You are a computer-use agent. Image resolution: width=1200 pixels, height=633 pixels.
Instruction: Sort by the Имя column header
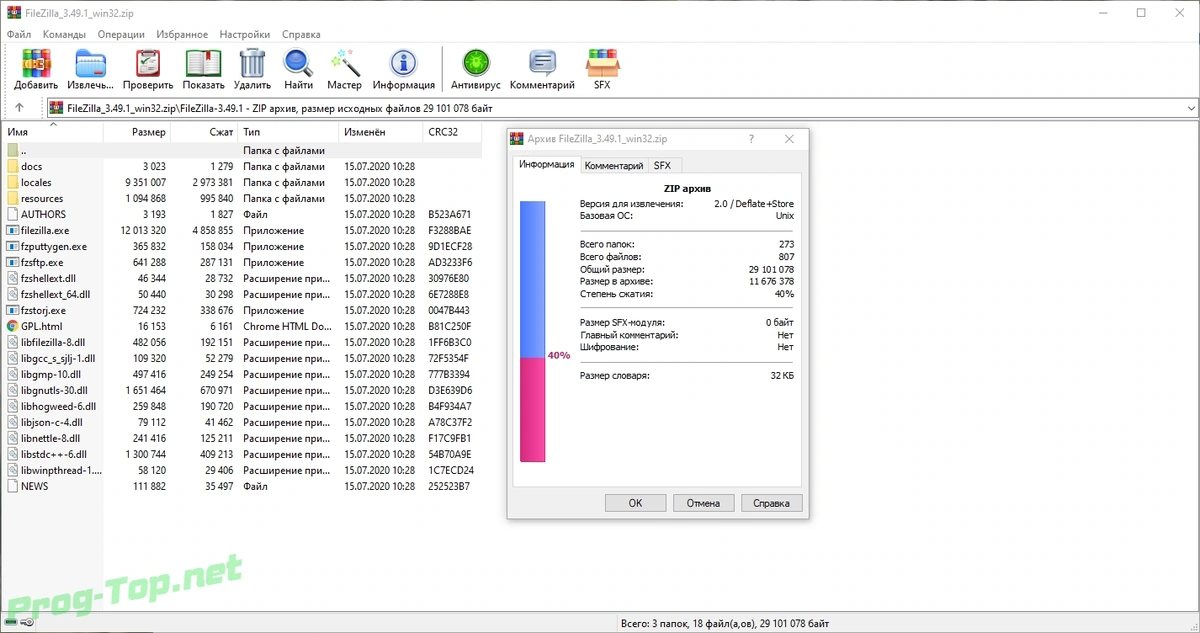51,132
